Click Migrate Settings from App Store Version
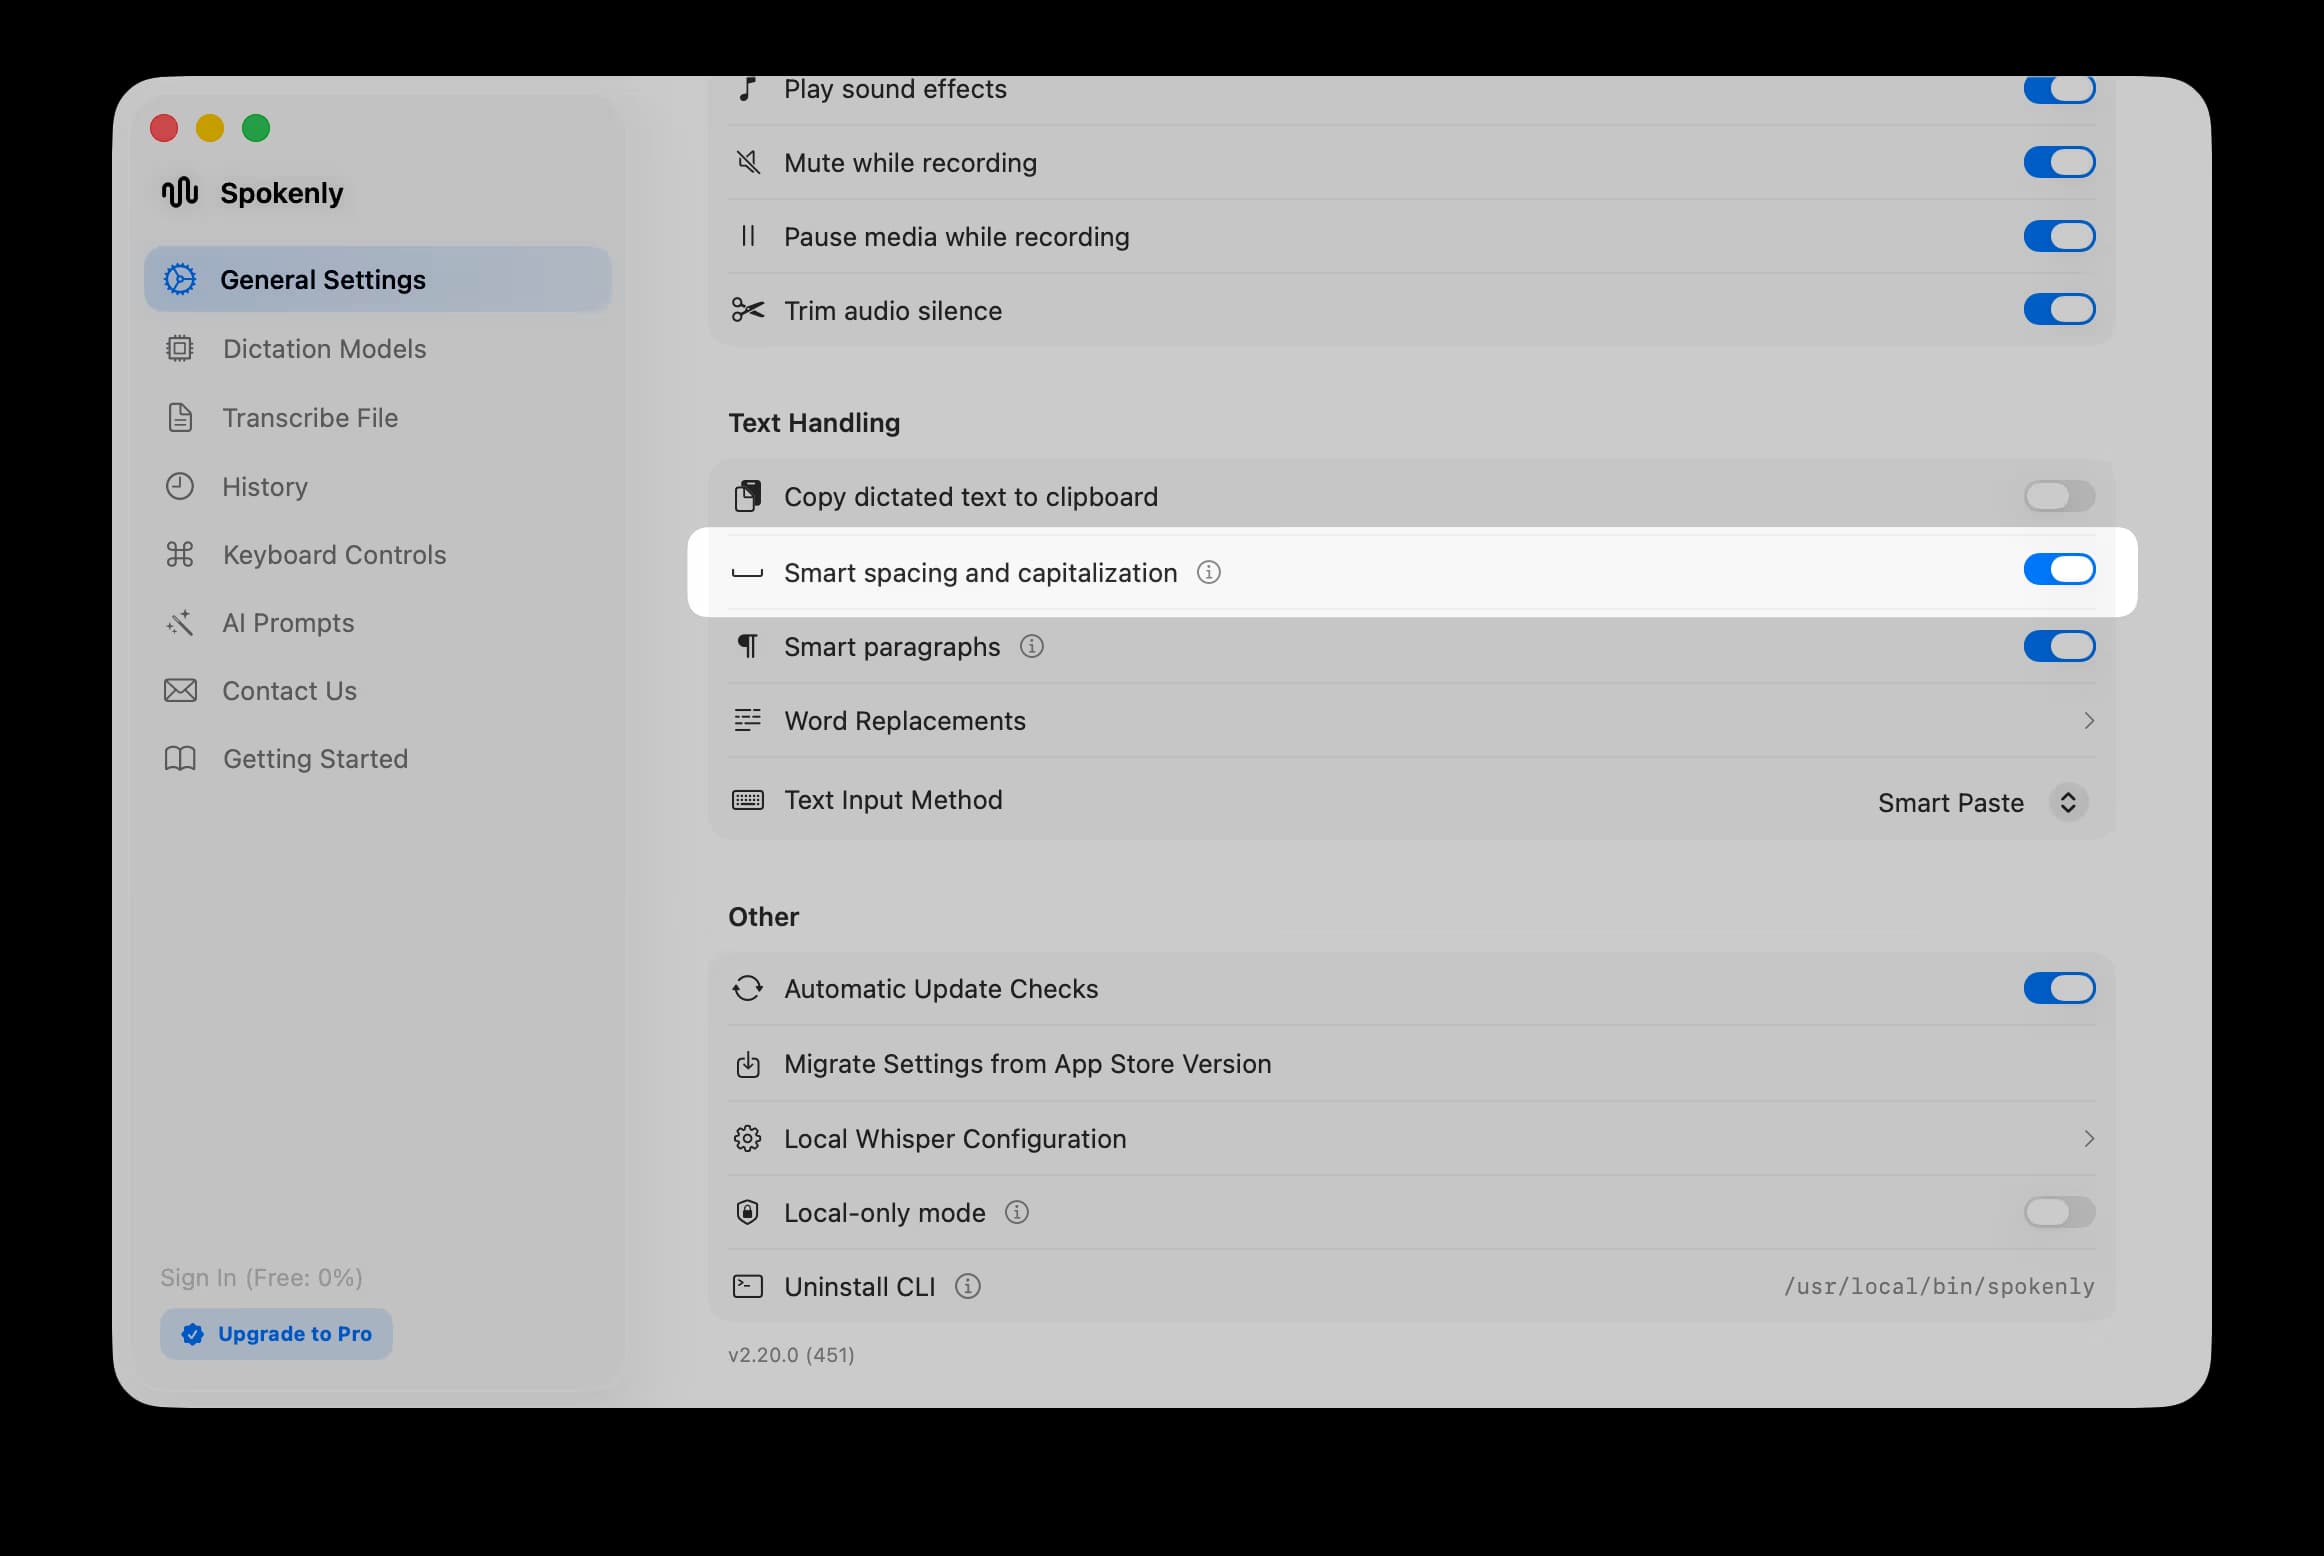Screen dimensions: 2324x1556 tap(1027, 1064)
